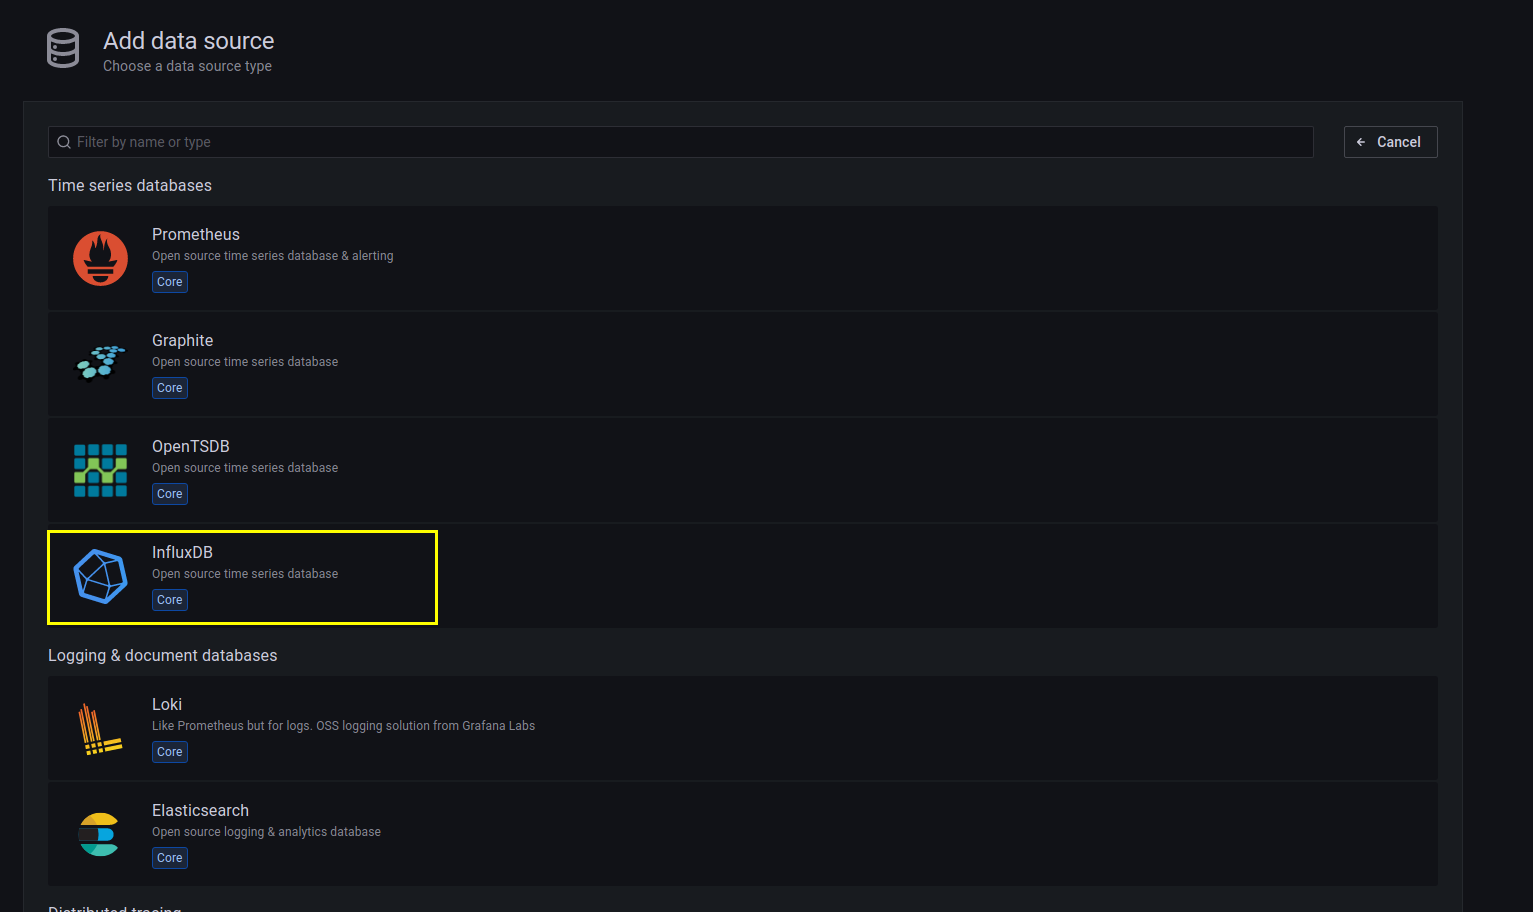
Task: Click the InfluxDB polygon logo icon
Action: (x=100, y=576)
